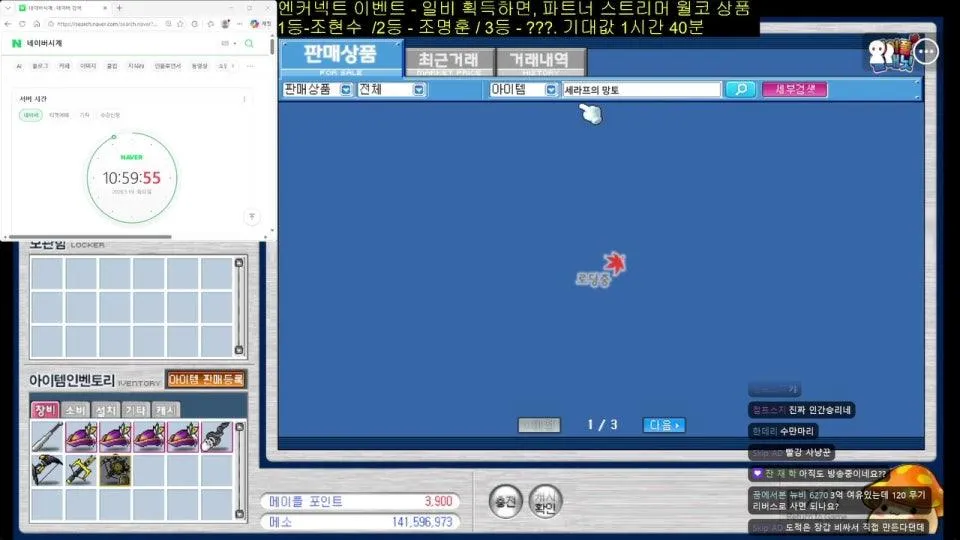Select the 설치 setup inventory tab

tap(105, 410)
